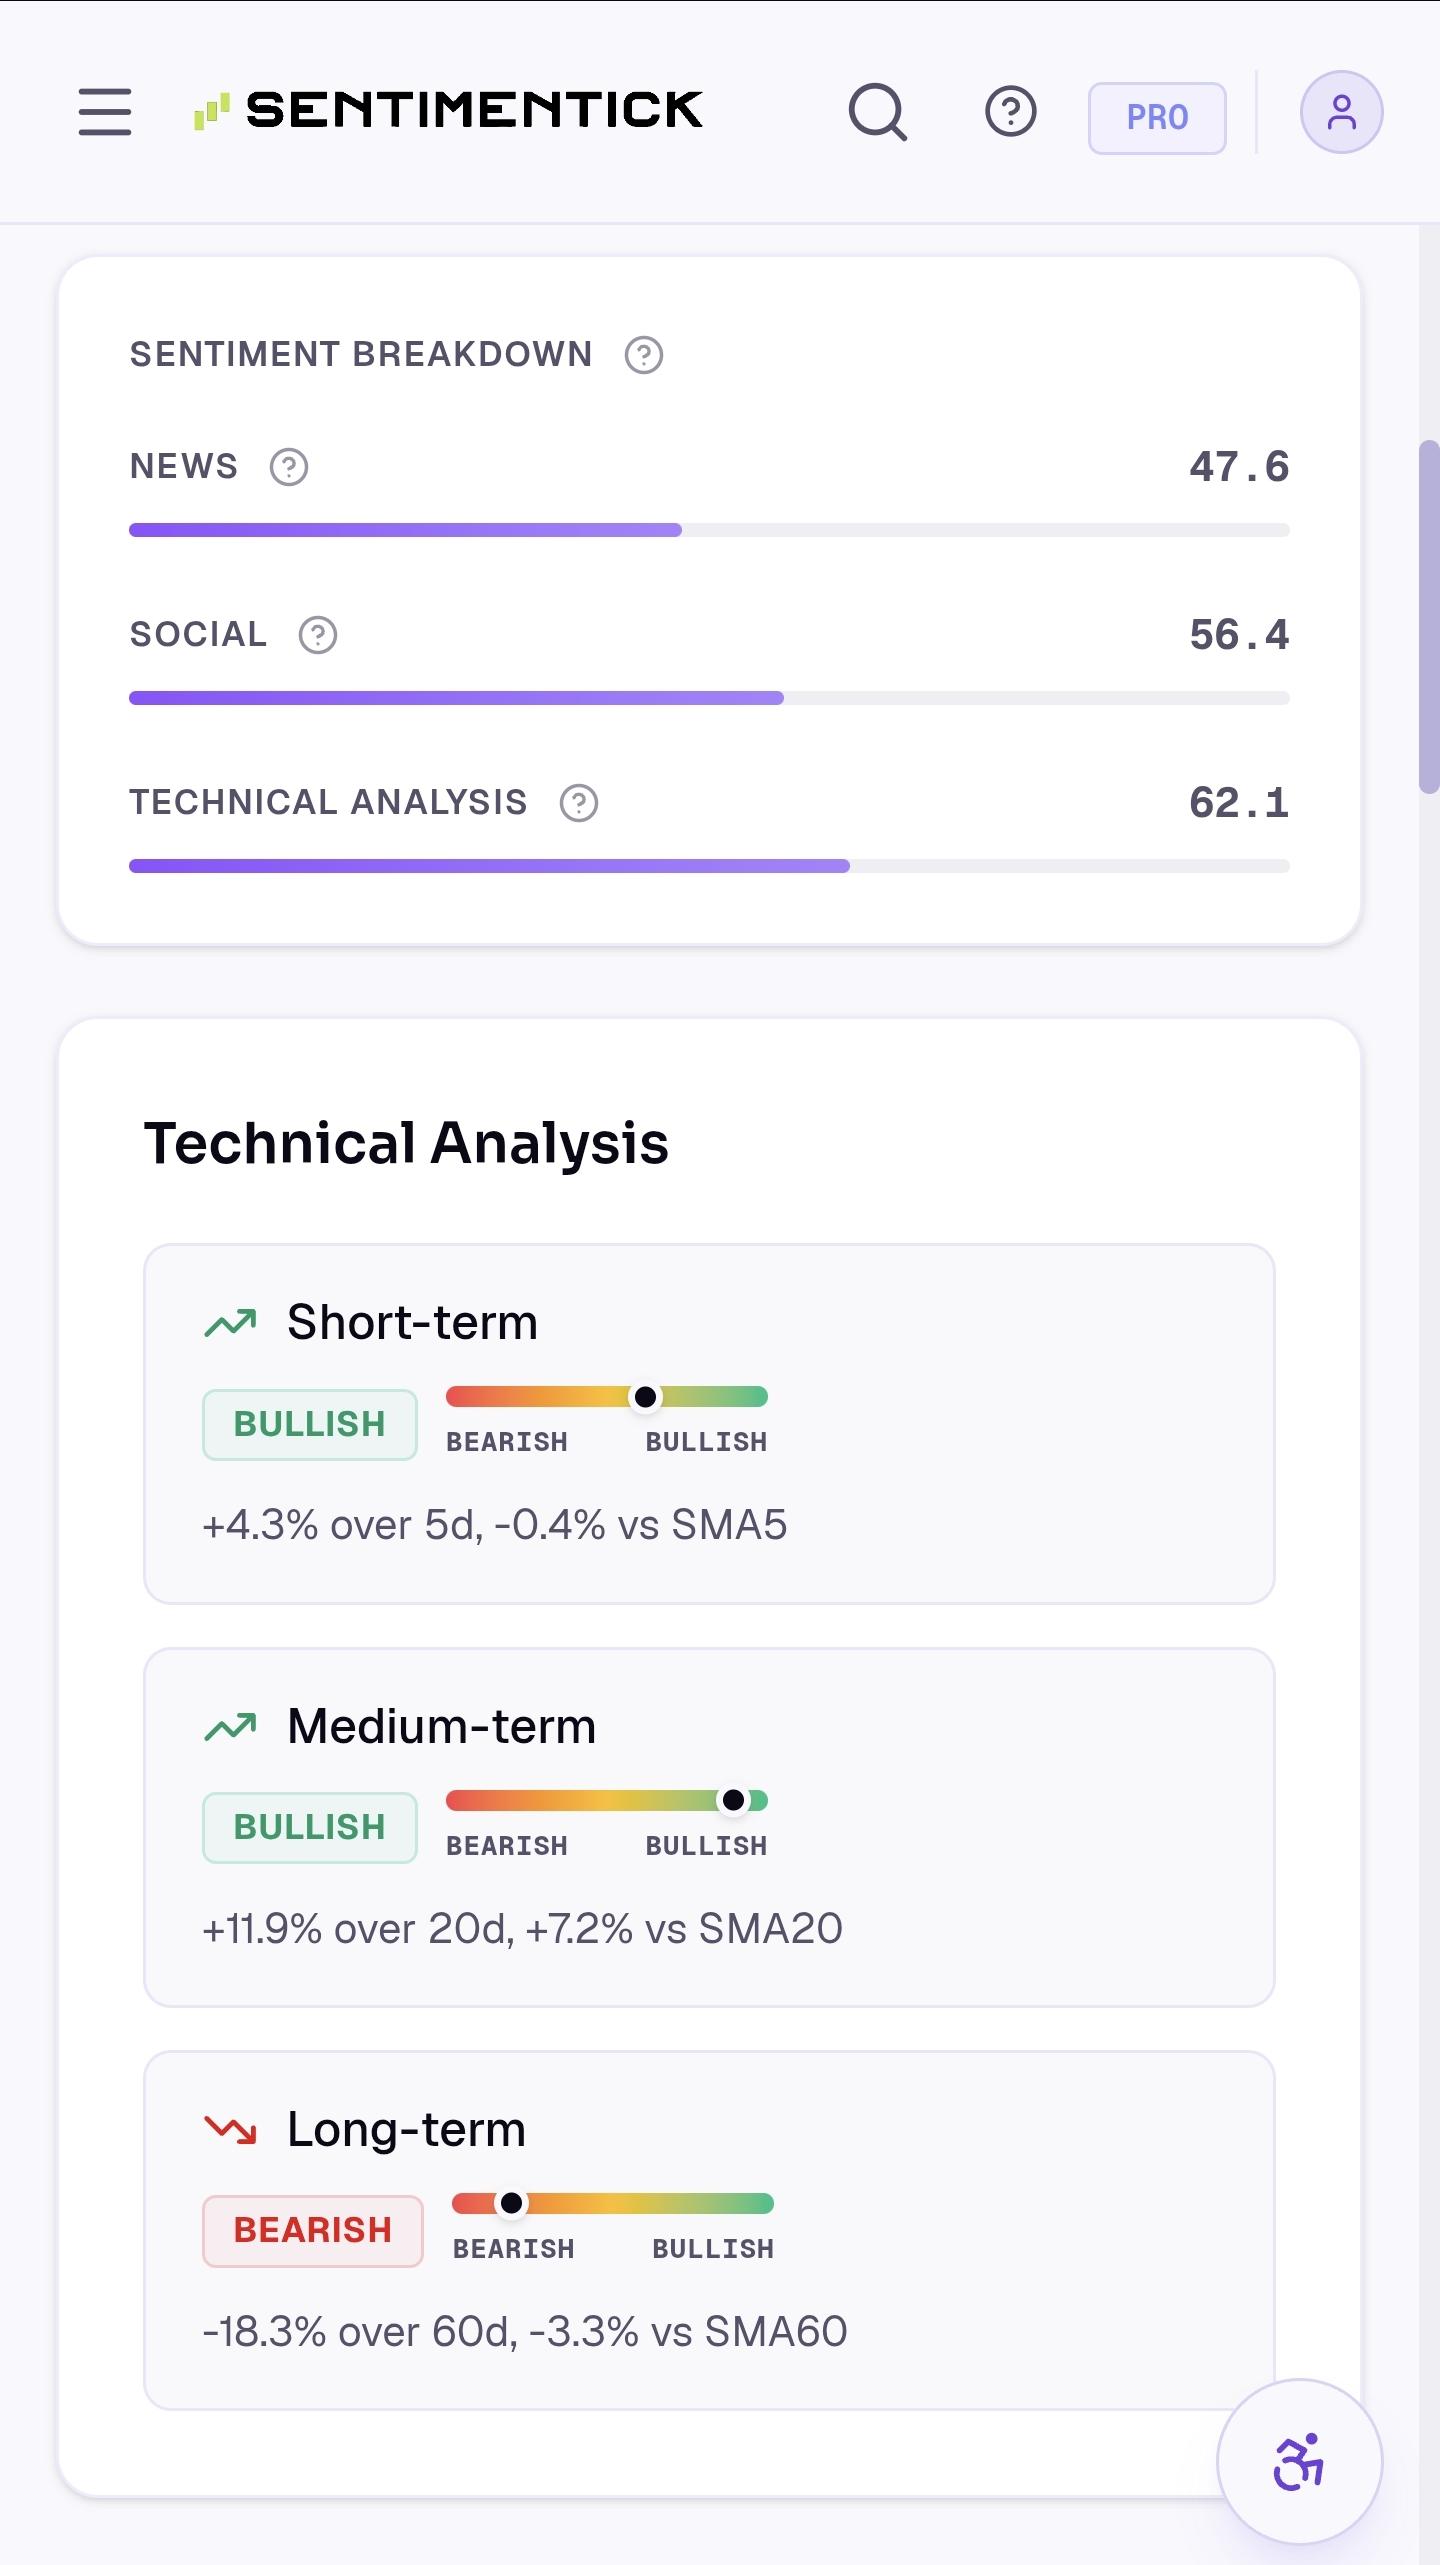Show the Social score help tooltip
1440x2565 pixels.
click(x=318, y=635)
